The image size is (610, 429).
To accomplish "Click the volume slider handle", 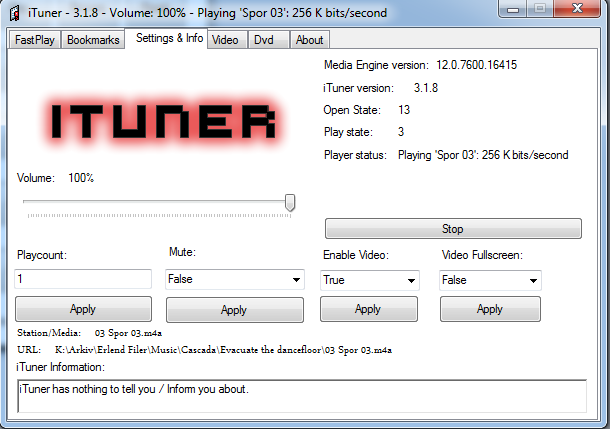I will pos(290,202).
